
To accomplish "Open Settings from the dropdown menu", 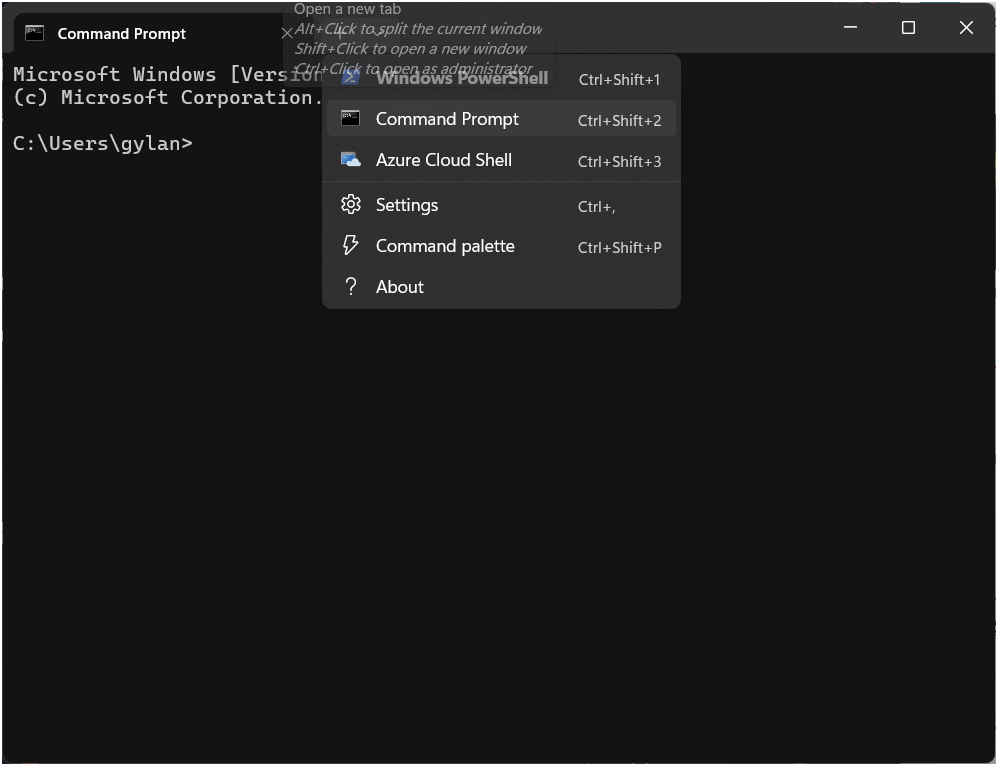I will click(406, 205).
